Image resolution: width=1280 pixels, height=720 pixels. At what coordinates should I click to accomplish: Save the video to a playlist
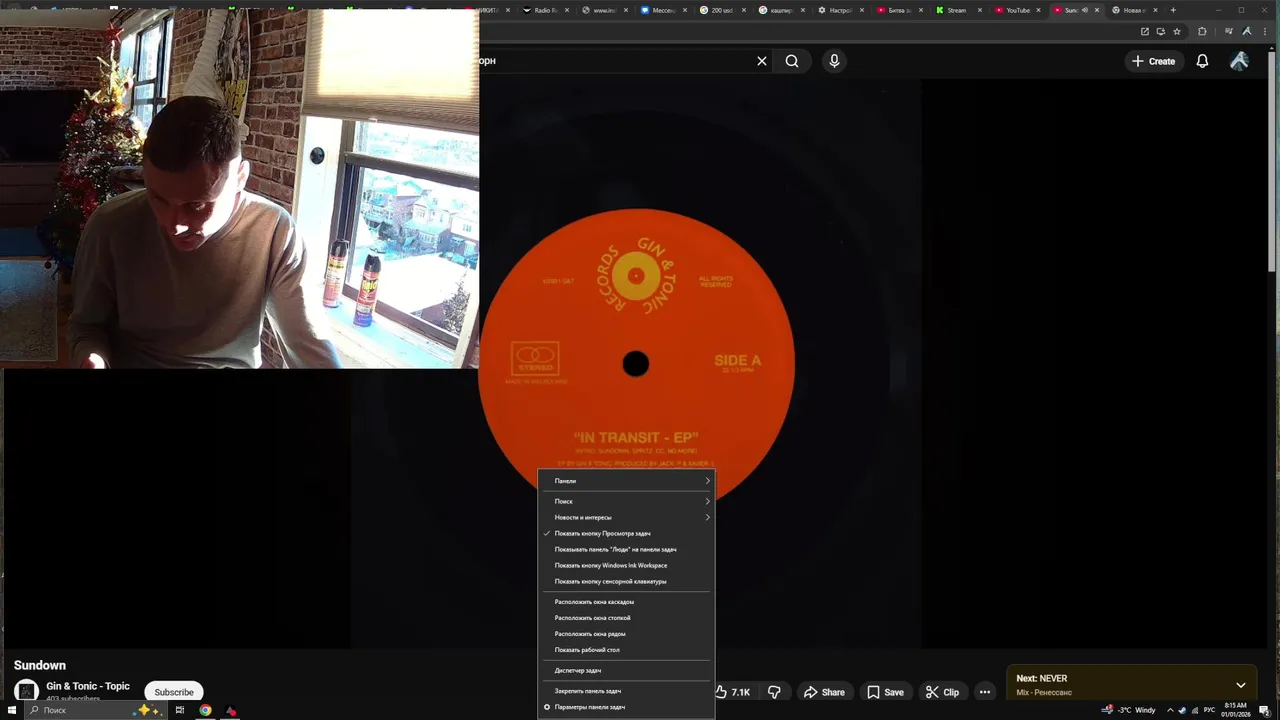coord(886,692)
